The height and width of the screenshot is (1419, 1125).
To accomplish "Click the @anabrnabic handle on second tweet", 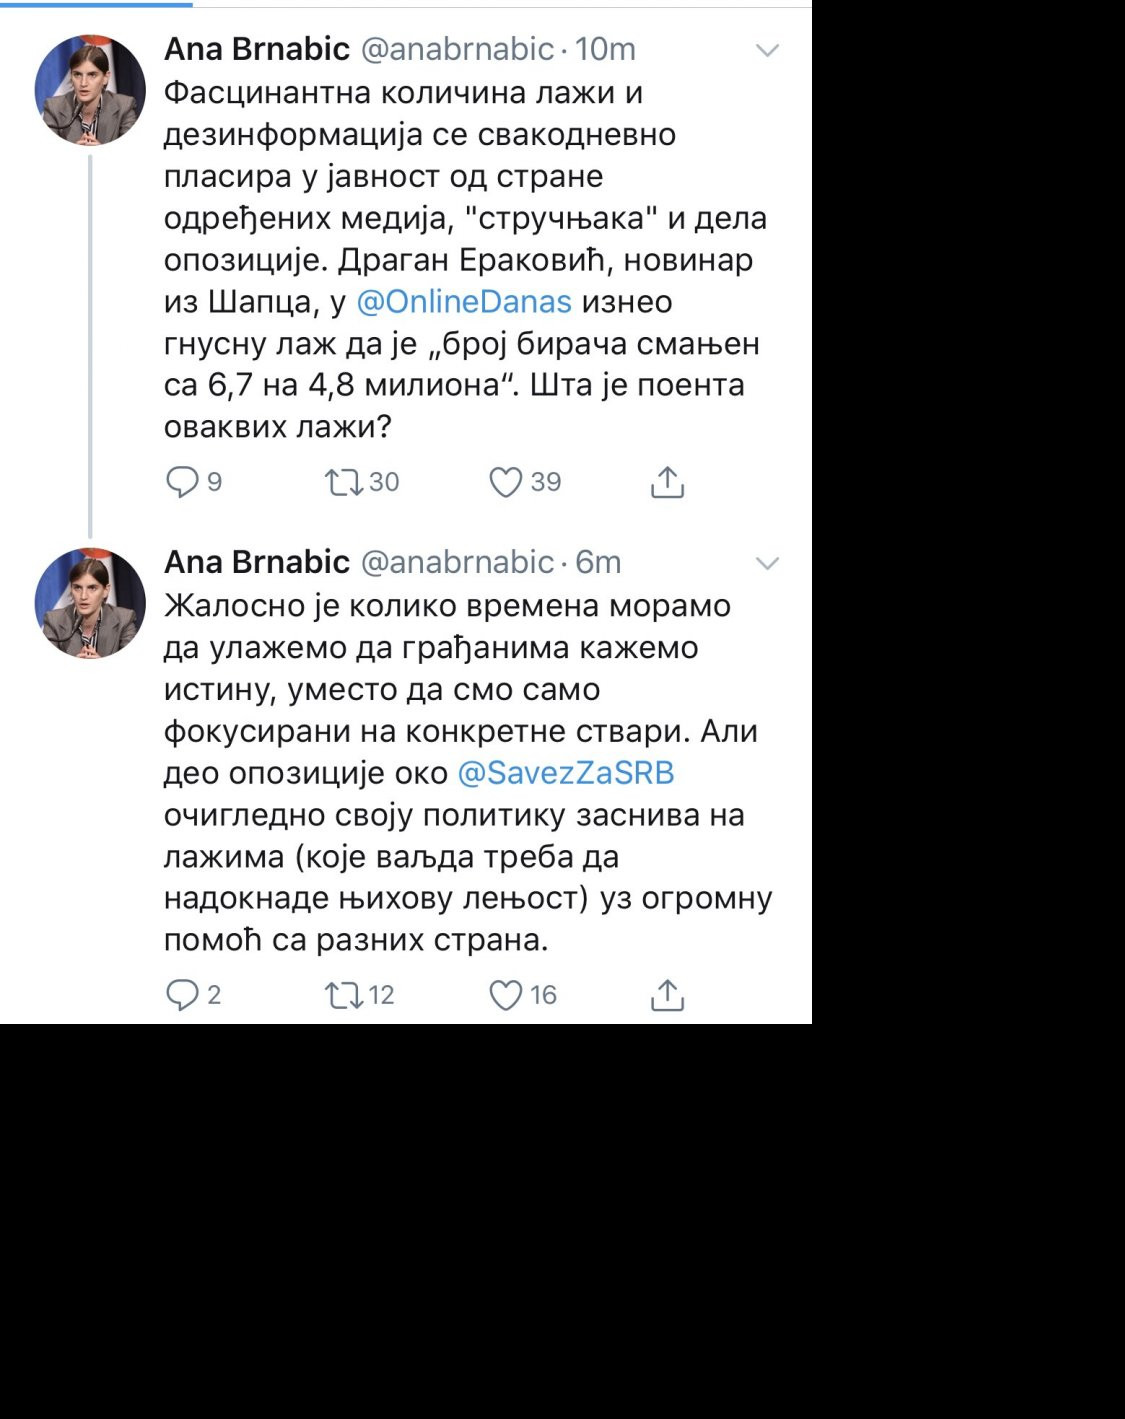I will (x=456, y=562).
